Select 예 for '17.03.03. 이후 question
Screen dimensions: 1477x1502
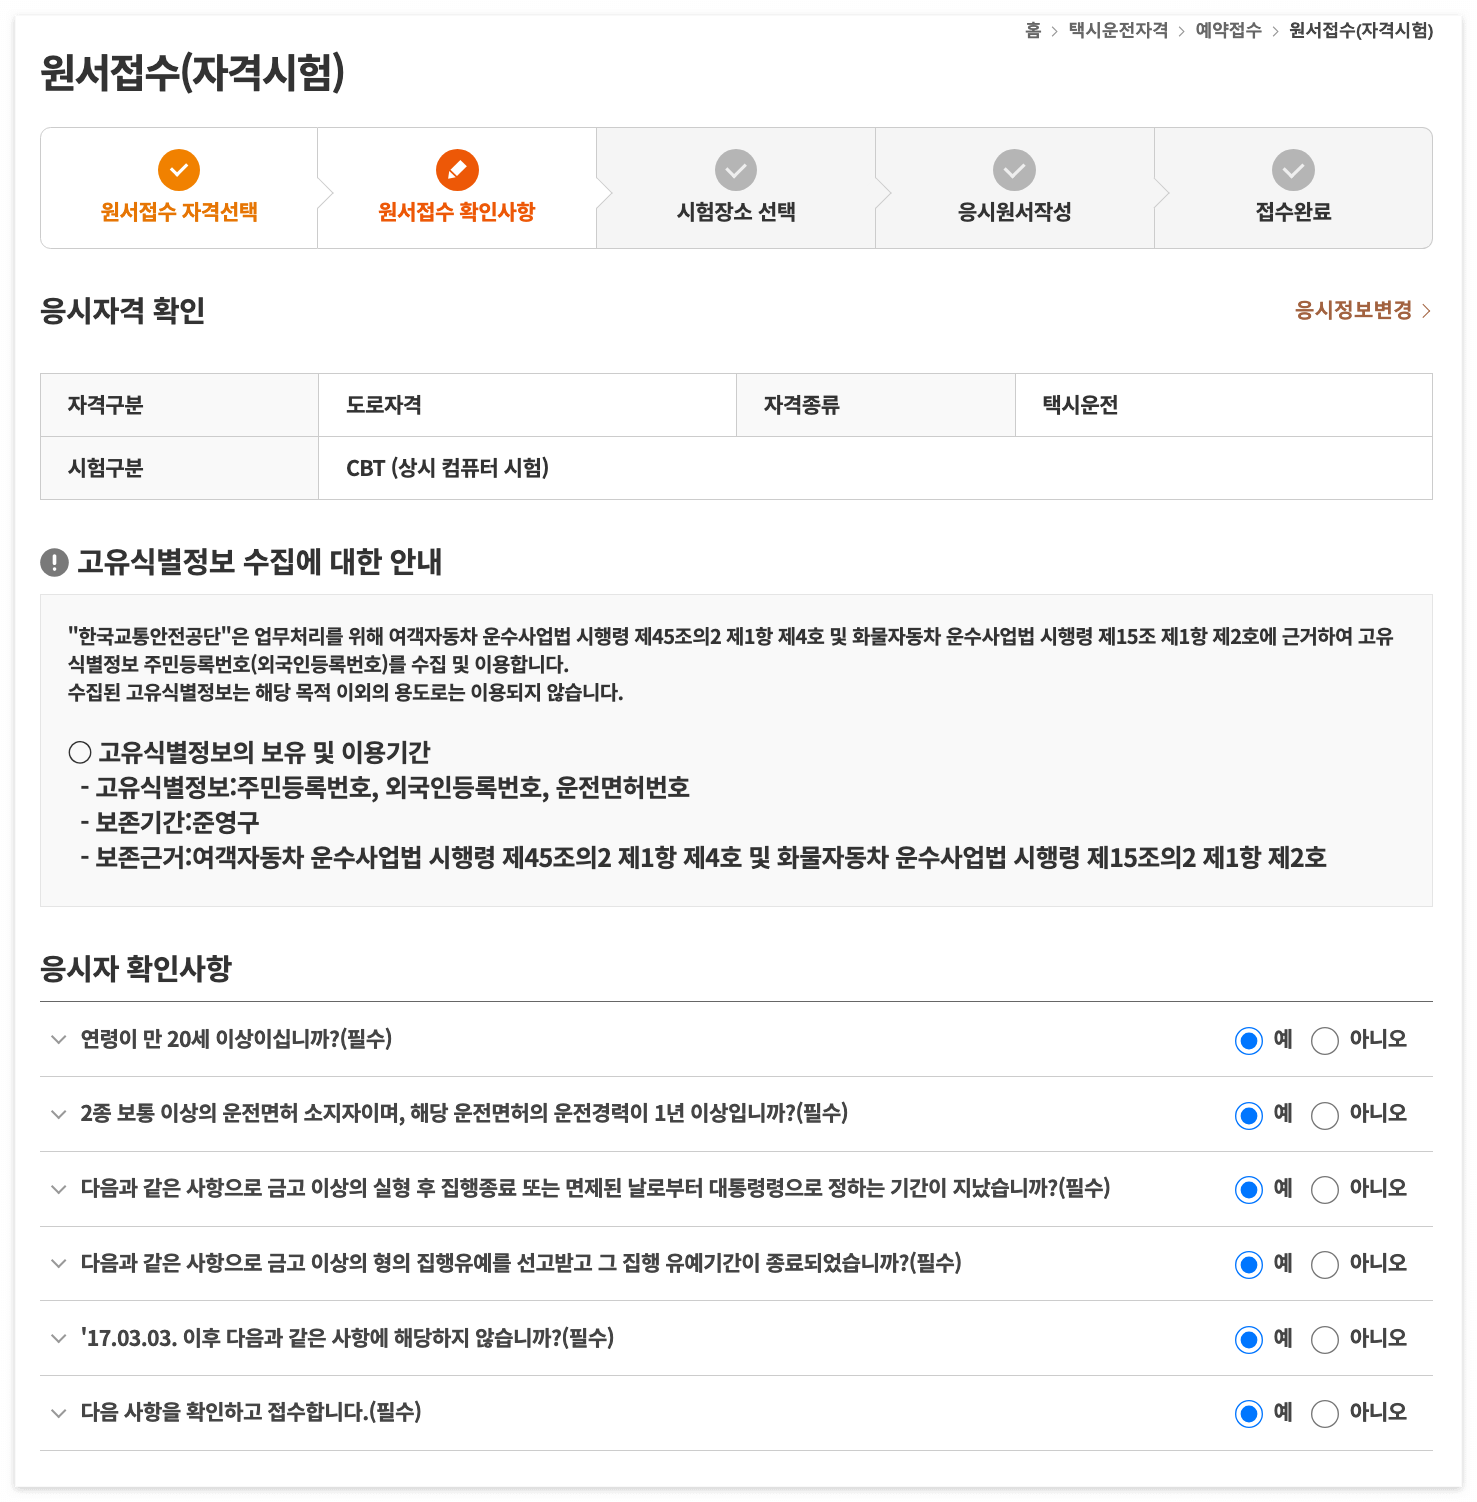click(1249, 1339)
